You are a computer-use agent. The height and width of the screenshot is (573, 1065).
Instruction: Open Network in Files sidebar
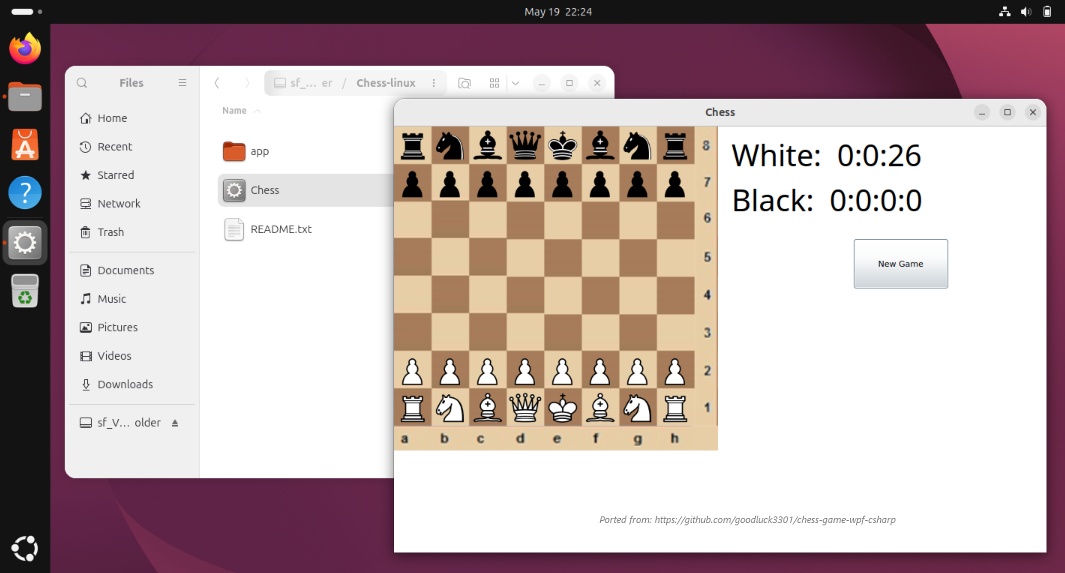[132, 204]
